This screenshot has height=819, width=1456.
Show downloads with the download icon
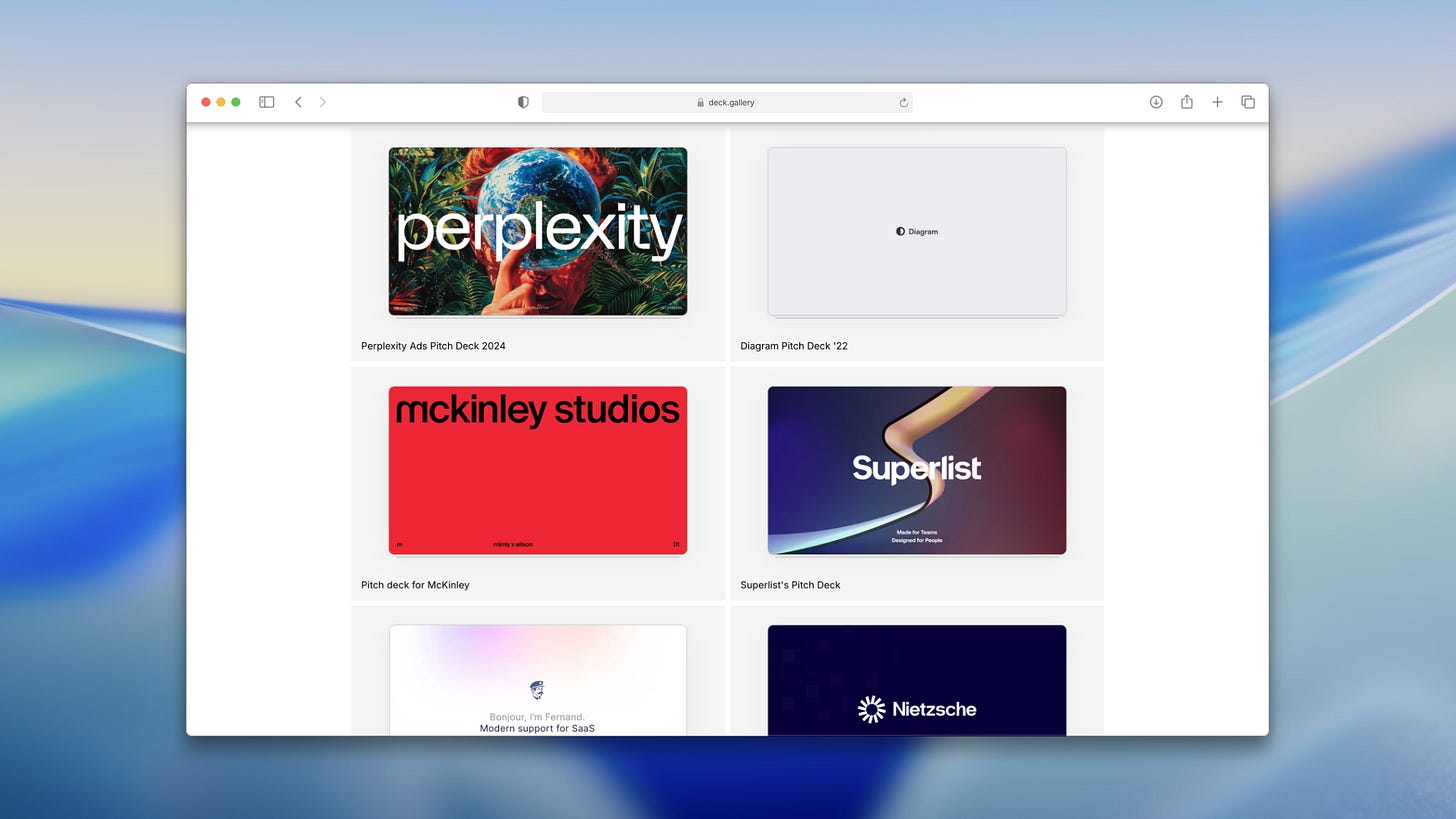point(1156,102)
